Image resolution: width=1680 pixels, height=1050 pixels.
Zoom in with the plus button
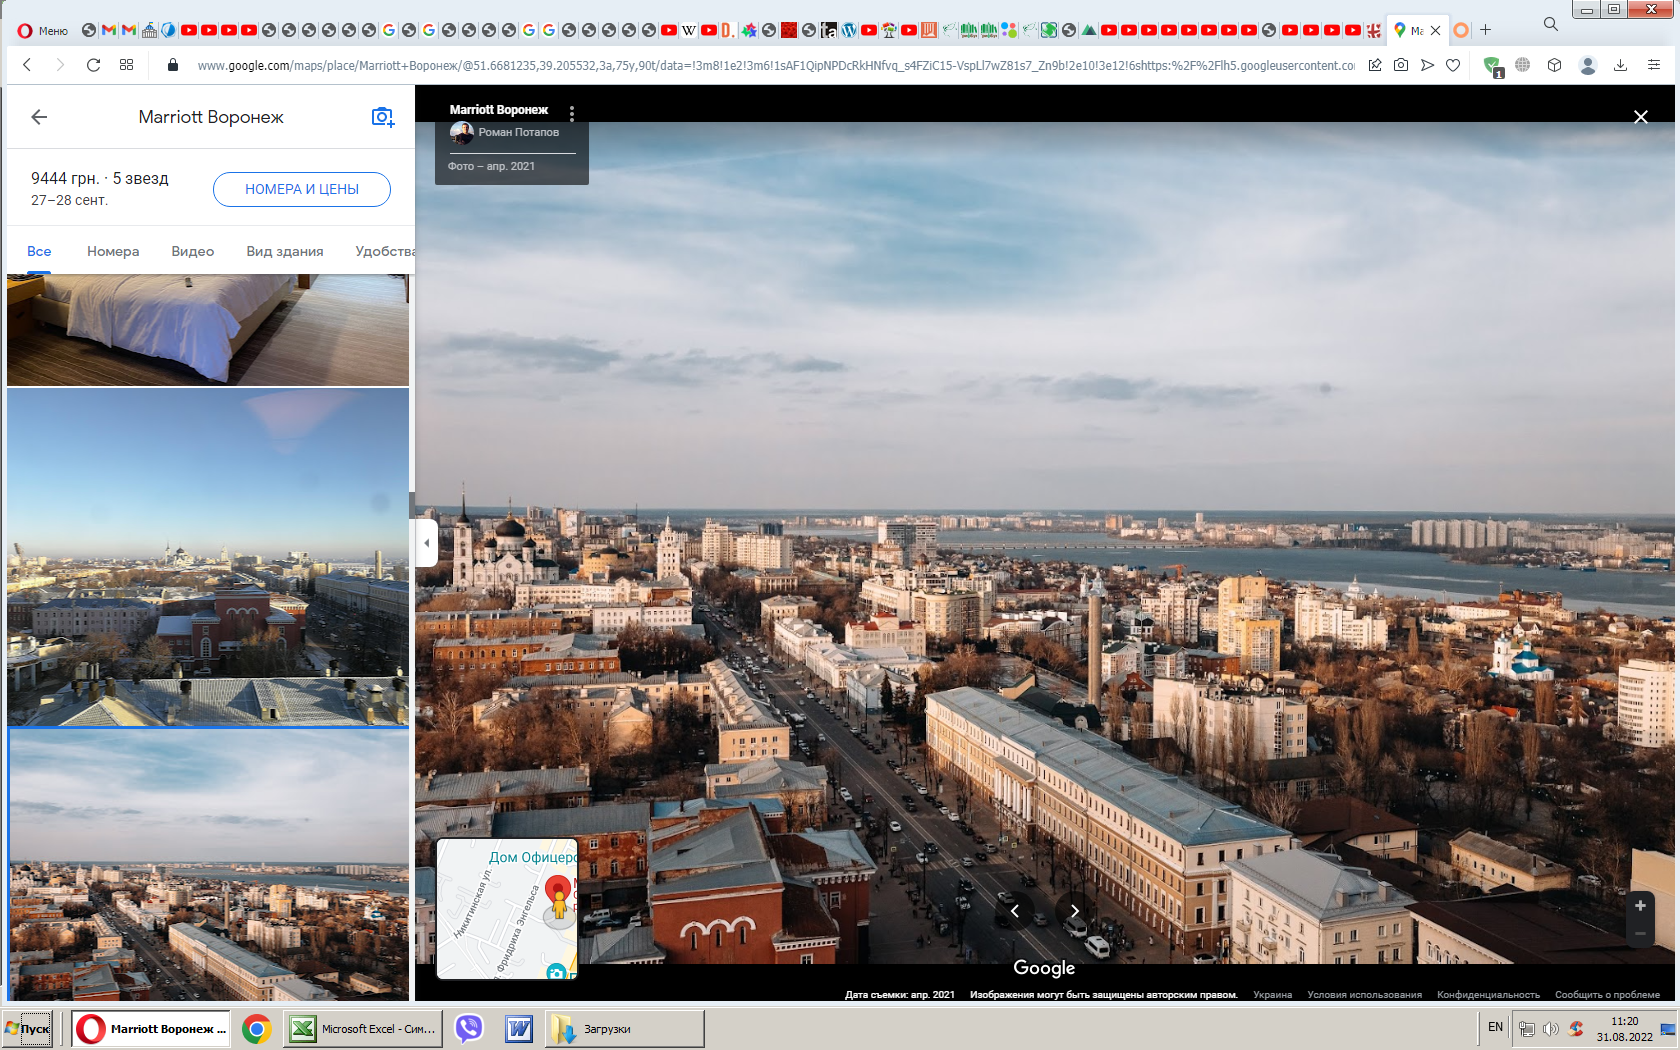(x=1640, y=905)
